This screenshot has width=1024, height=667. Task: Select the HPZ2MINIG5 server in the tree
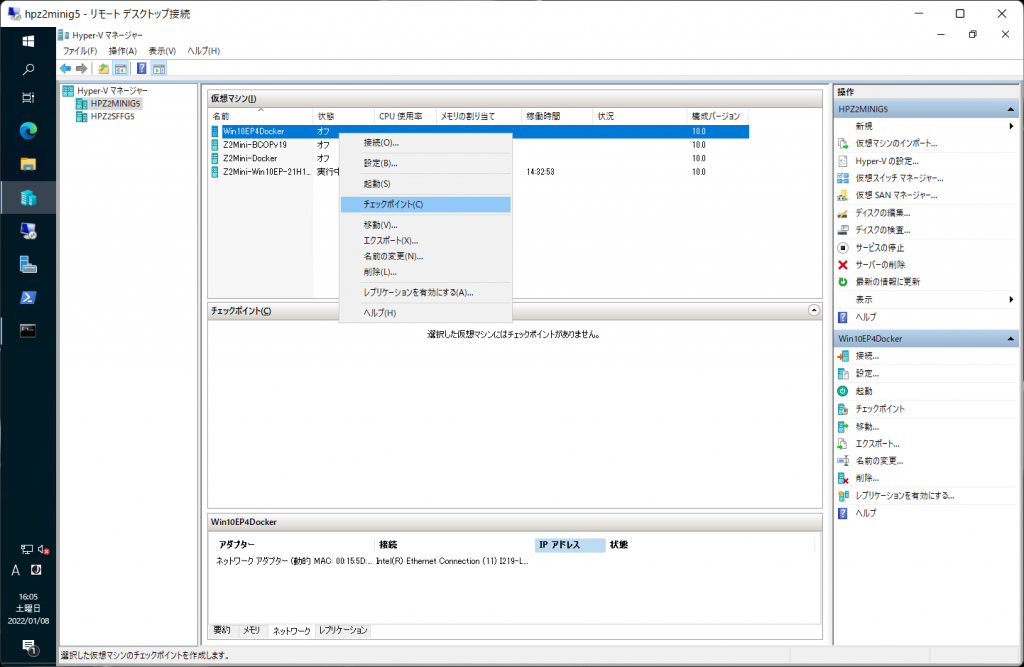[x=115, y=104]
